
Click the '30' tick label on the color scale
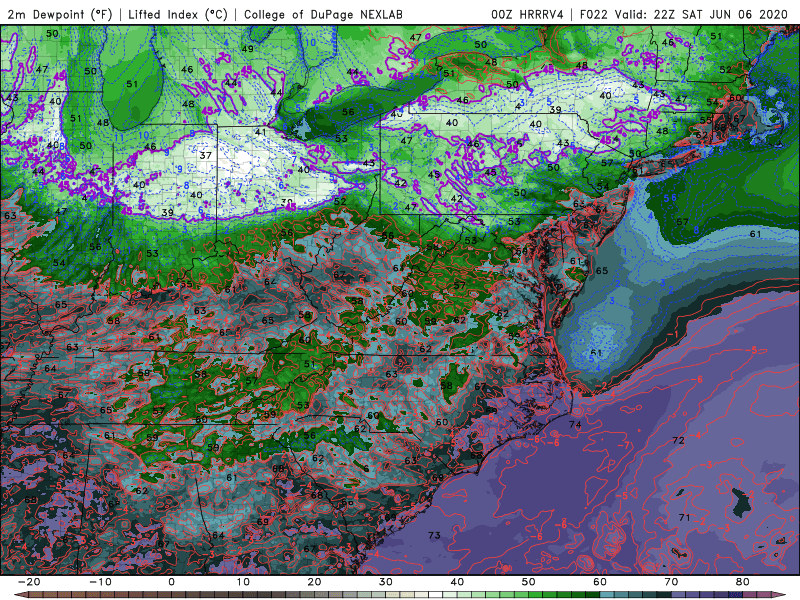[386, 582]
